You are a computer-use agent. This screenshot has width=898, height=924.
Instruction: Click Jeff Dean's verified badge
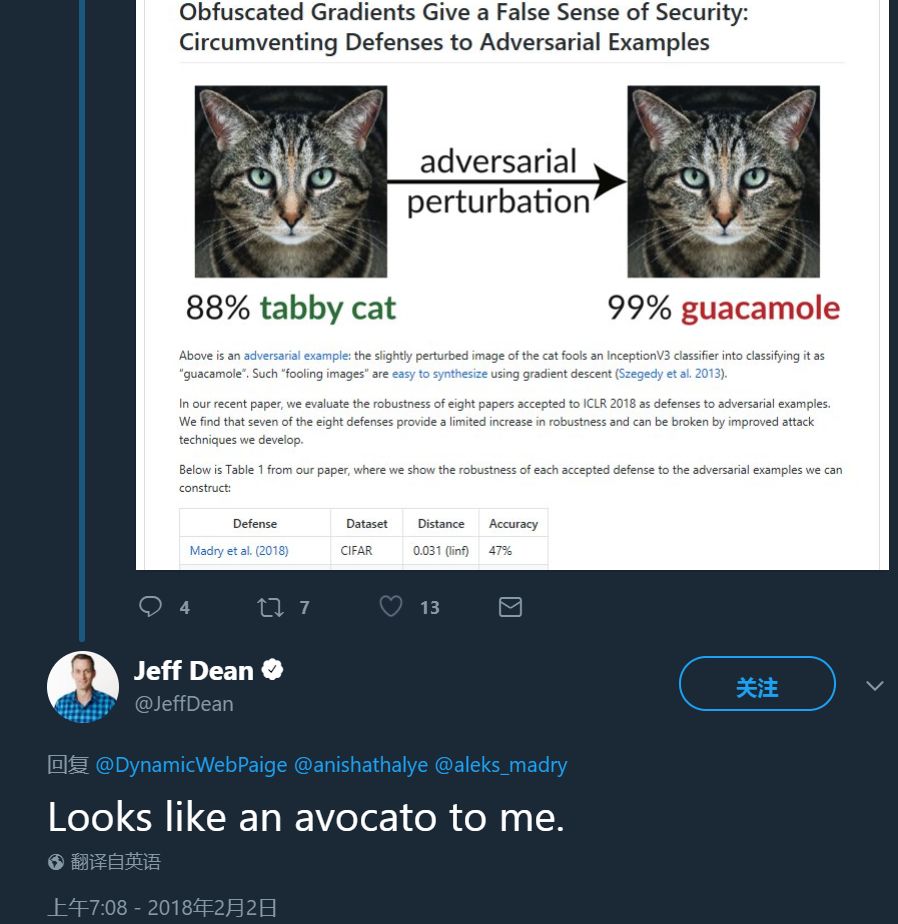273,670
